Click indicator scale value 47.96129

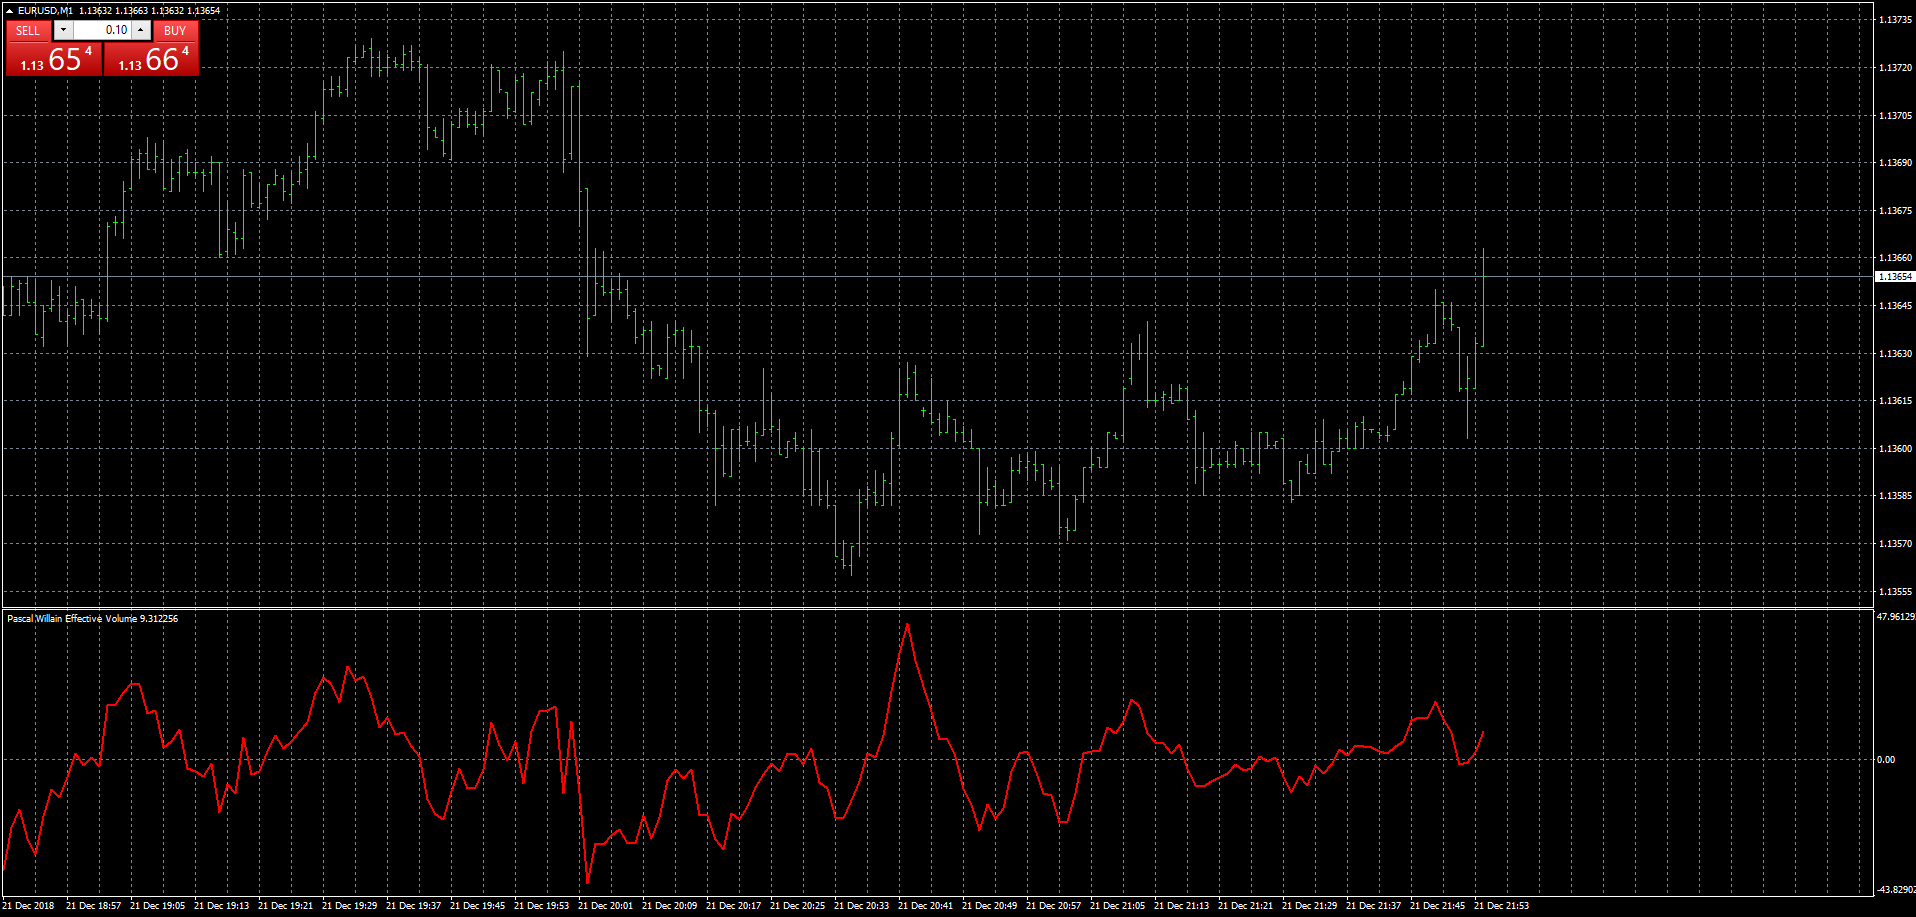click(x=1895, y=617)
